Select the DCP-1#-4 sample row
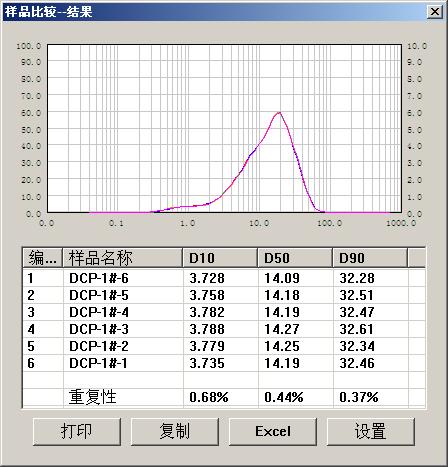 [224, 312]
